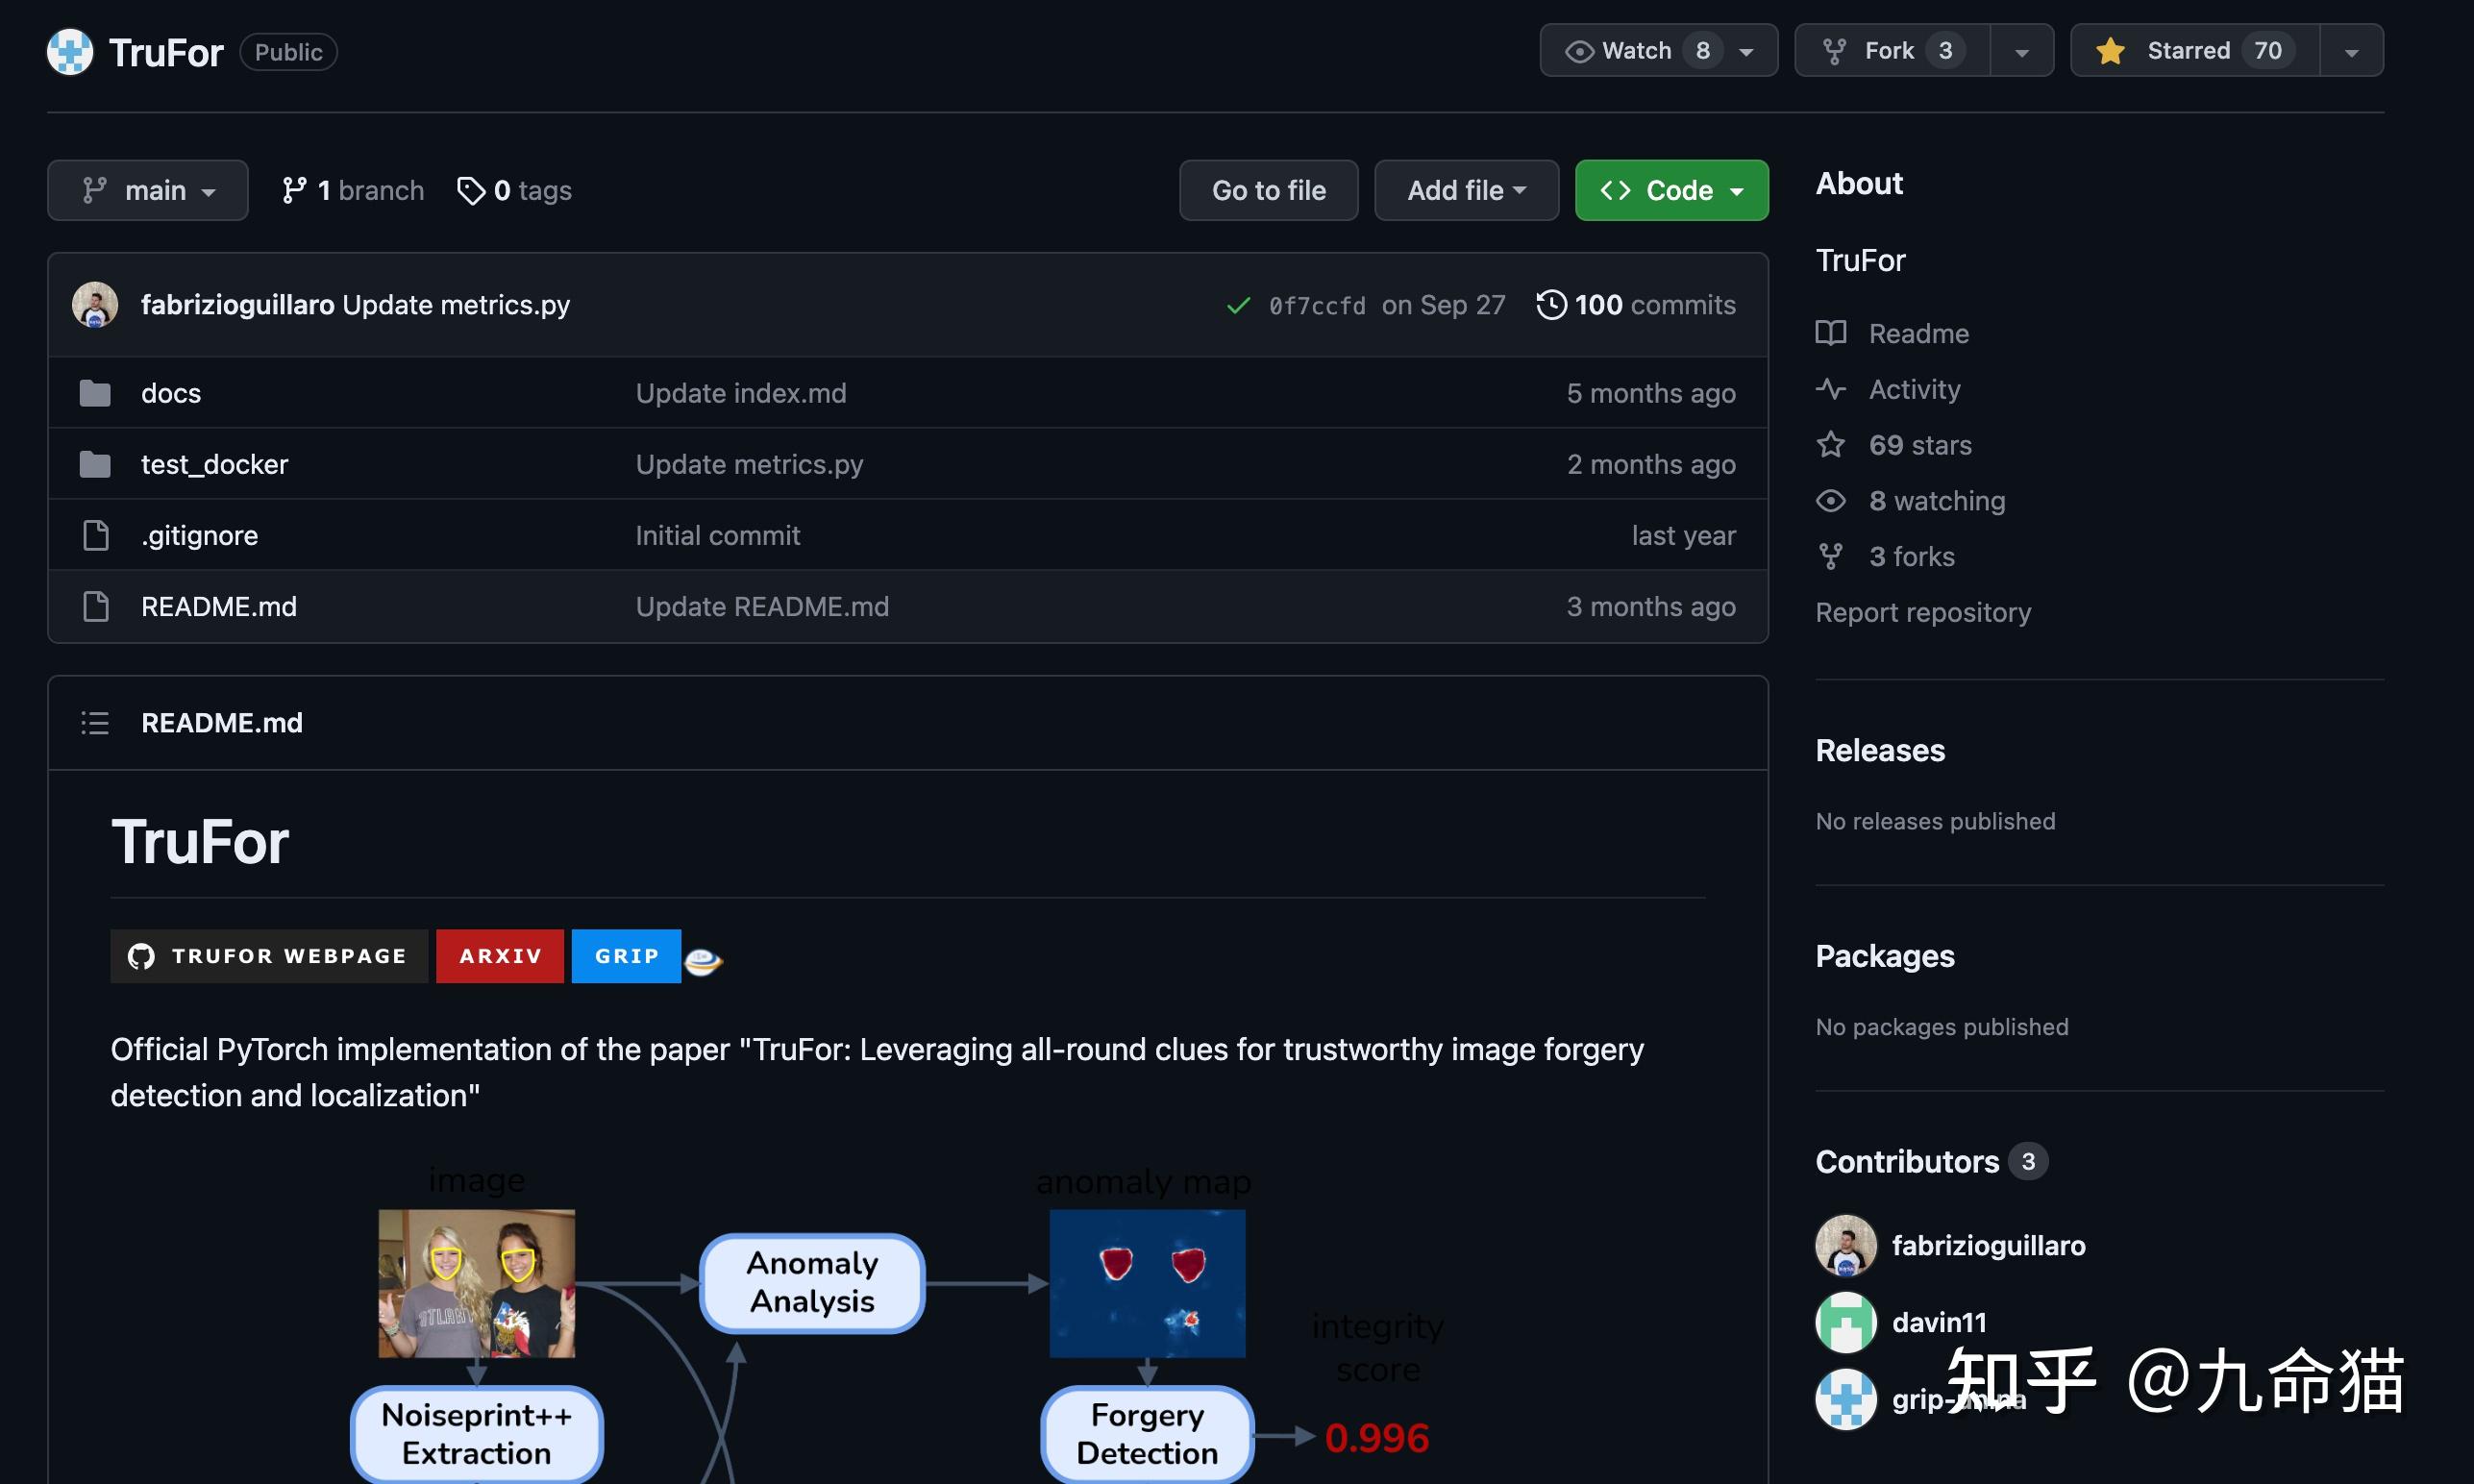Screen dimensions: 2474x1484
Task: Expand the Watch notifications dropdown arrow
Action: pos(1747,51)
